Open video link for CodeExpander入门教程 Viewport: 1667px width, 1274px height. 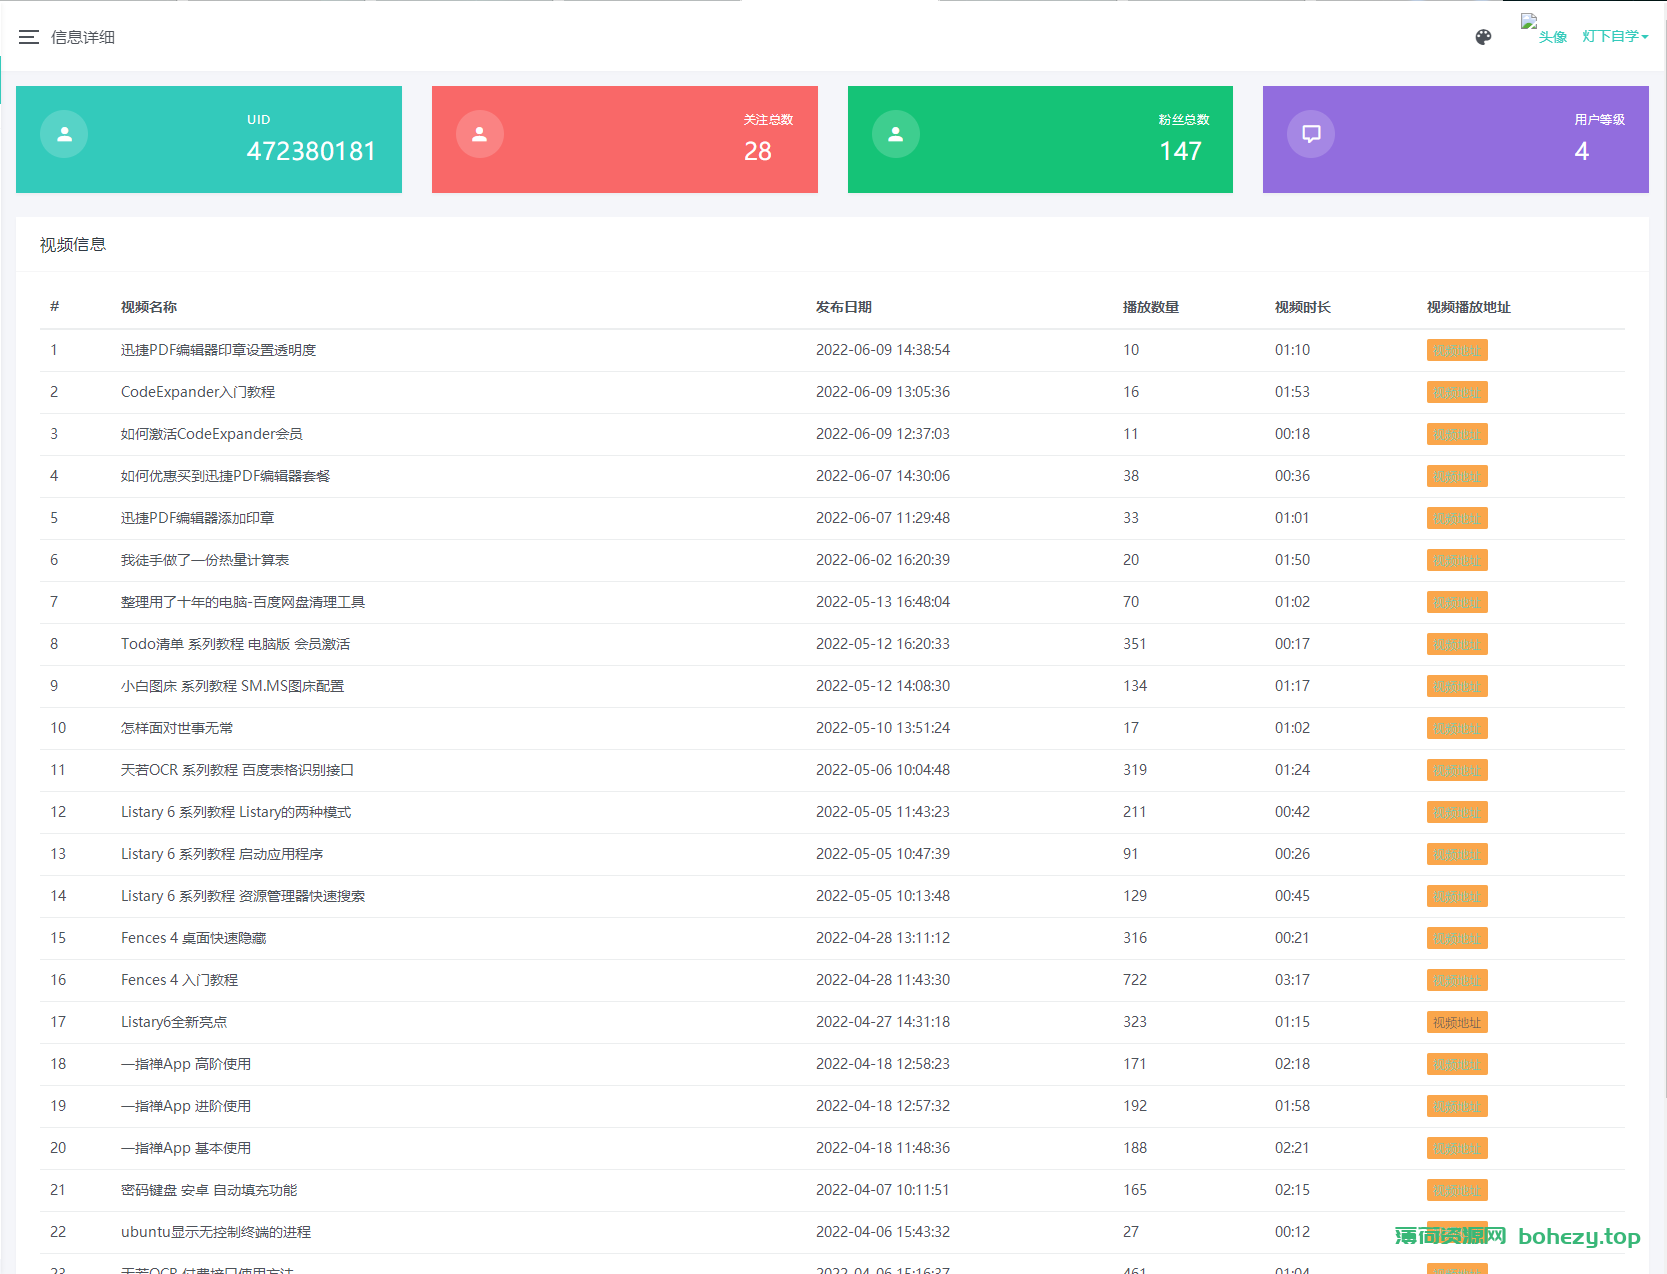coord(1457,392)
